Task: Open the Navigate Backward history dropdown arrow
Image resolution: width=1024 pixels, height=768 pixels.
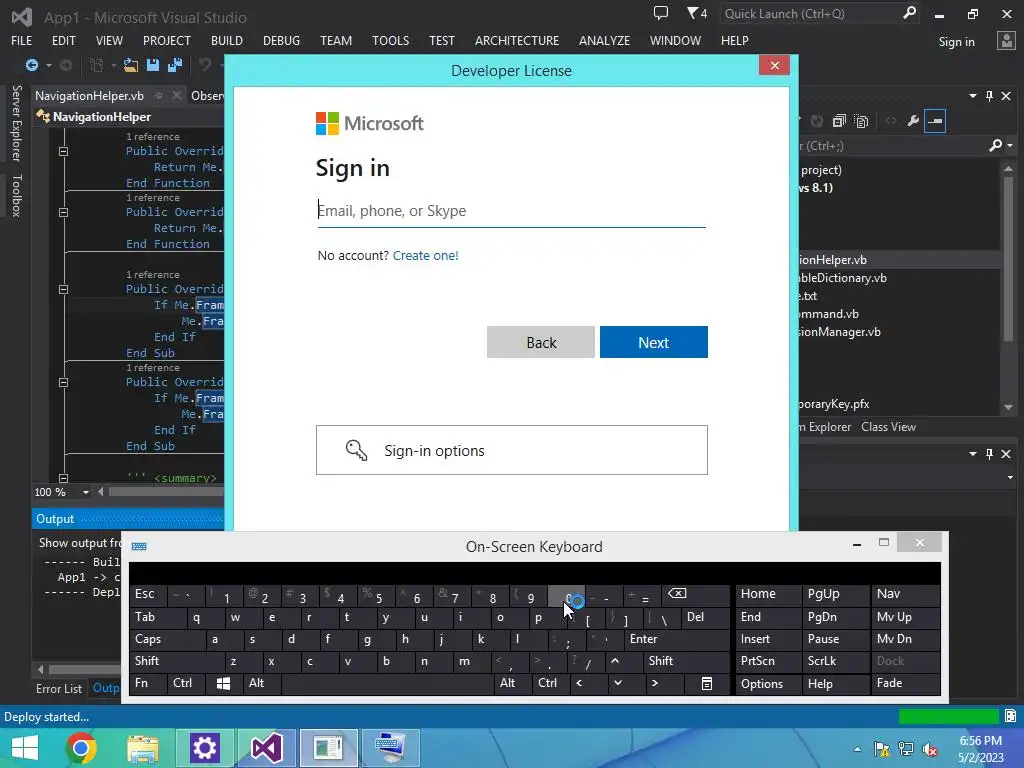Action: click(49, 65)
